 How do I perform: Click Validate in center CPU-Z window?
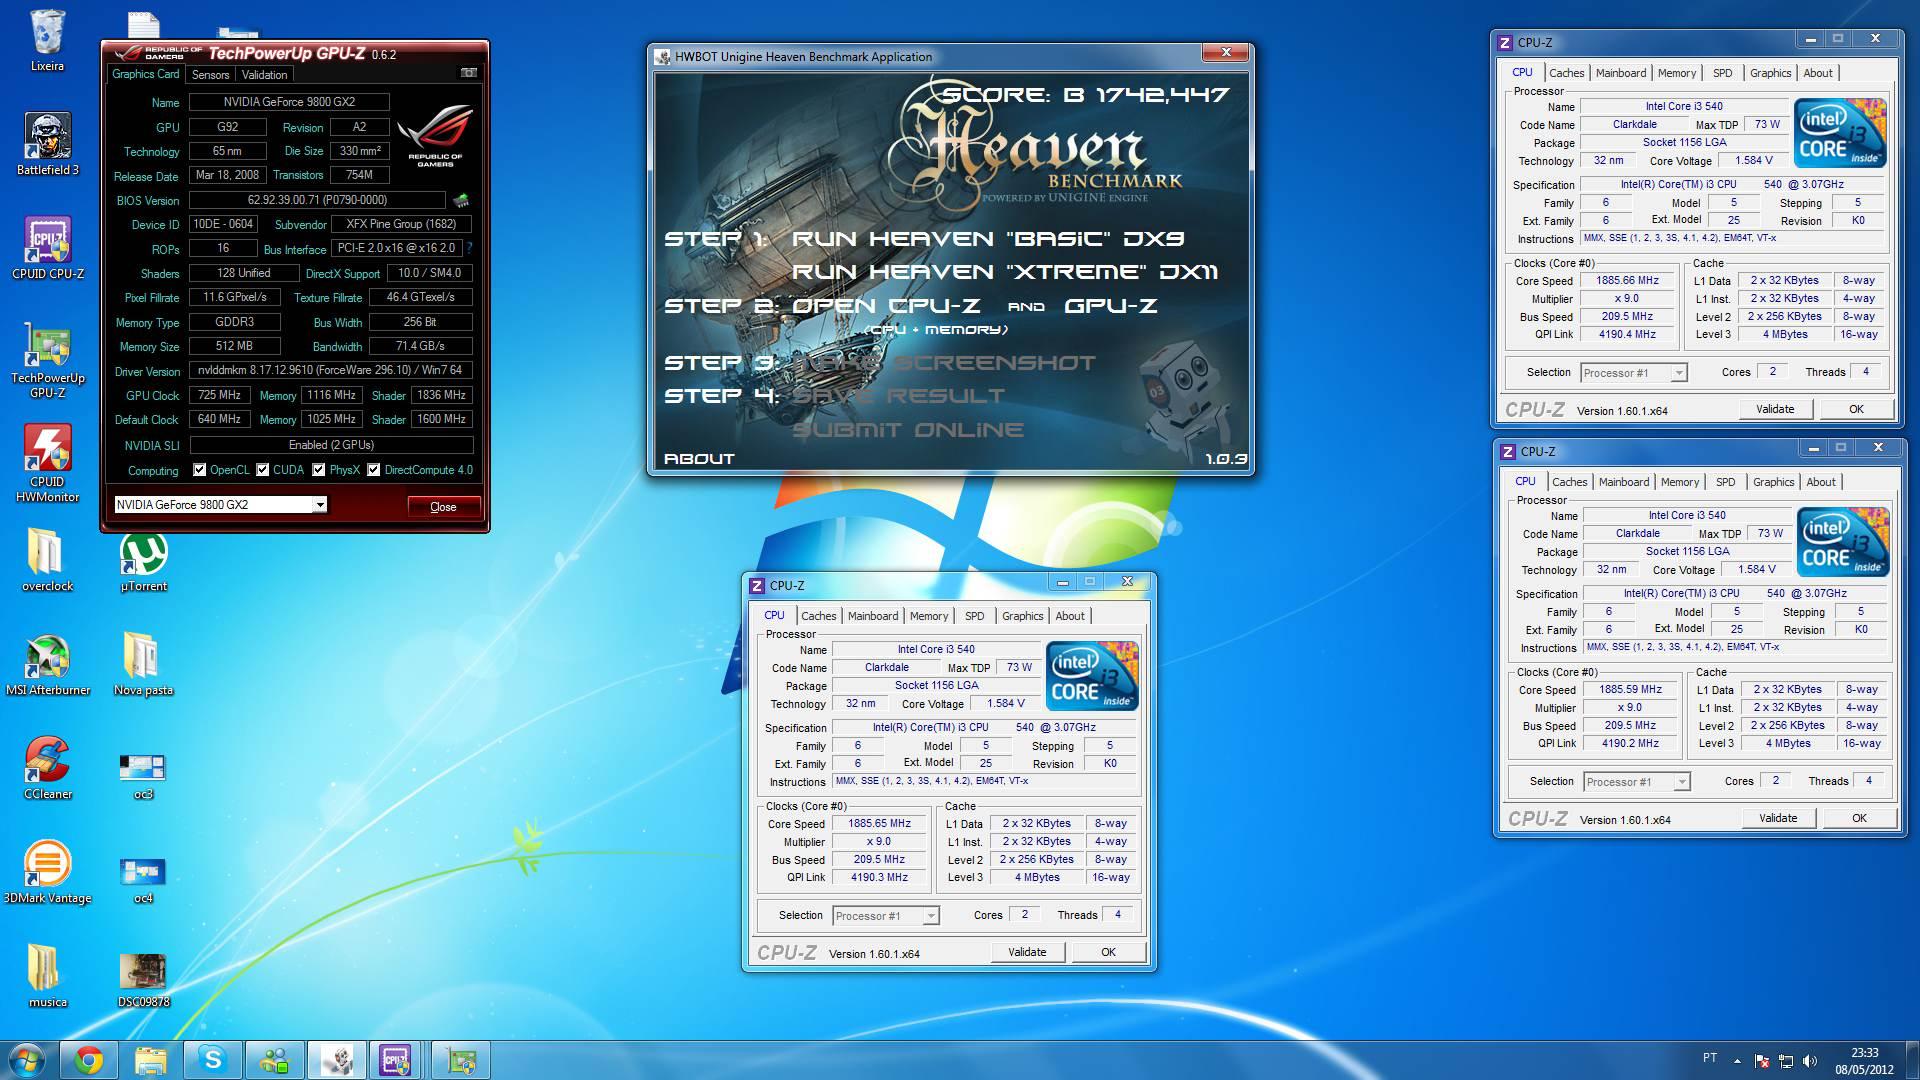[1027, 952]
